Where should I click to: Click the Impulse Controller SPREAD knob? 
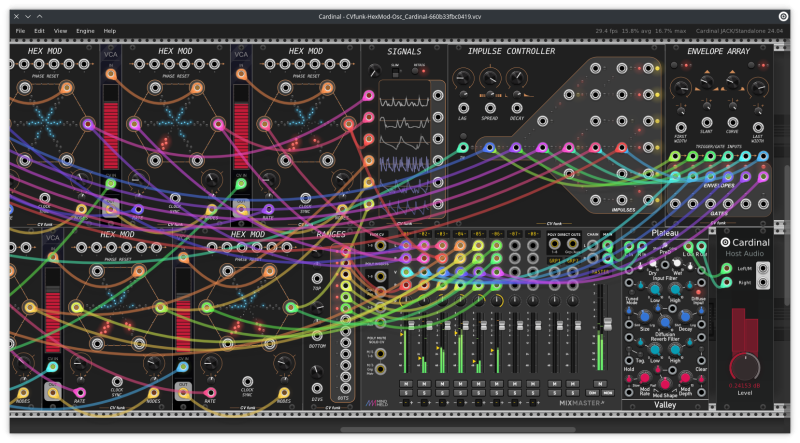(x=490, y=79)
